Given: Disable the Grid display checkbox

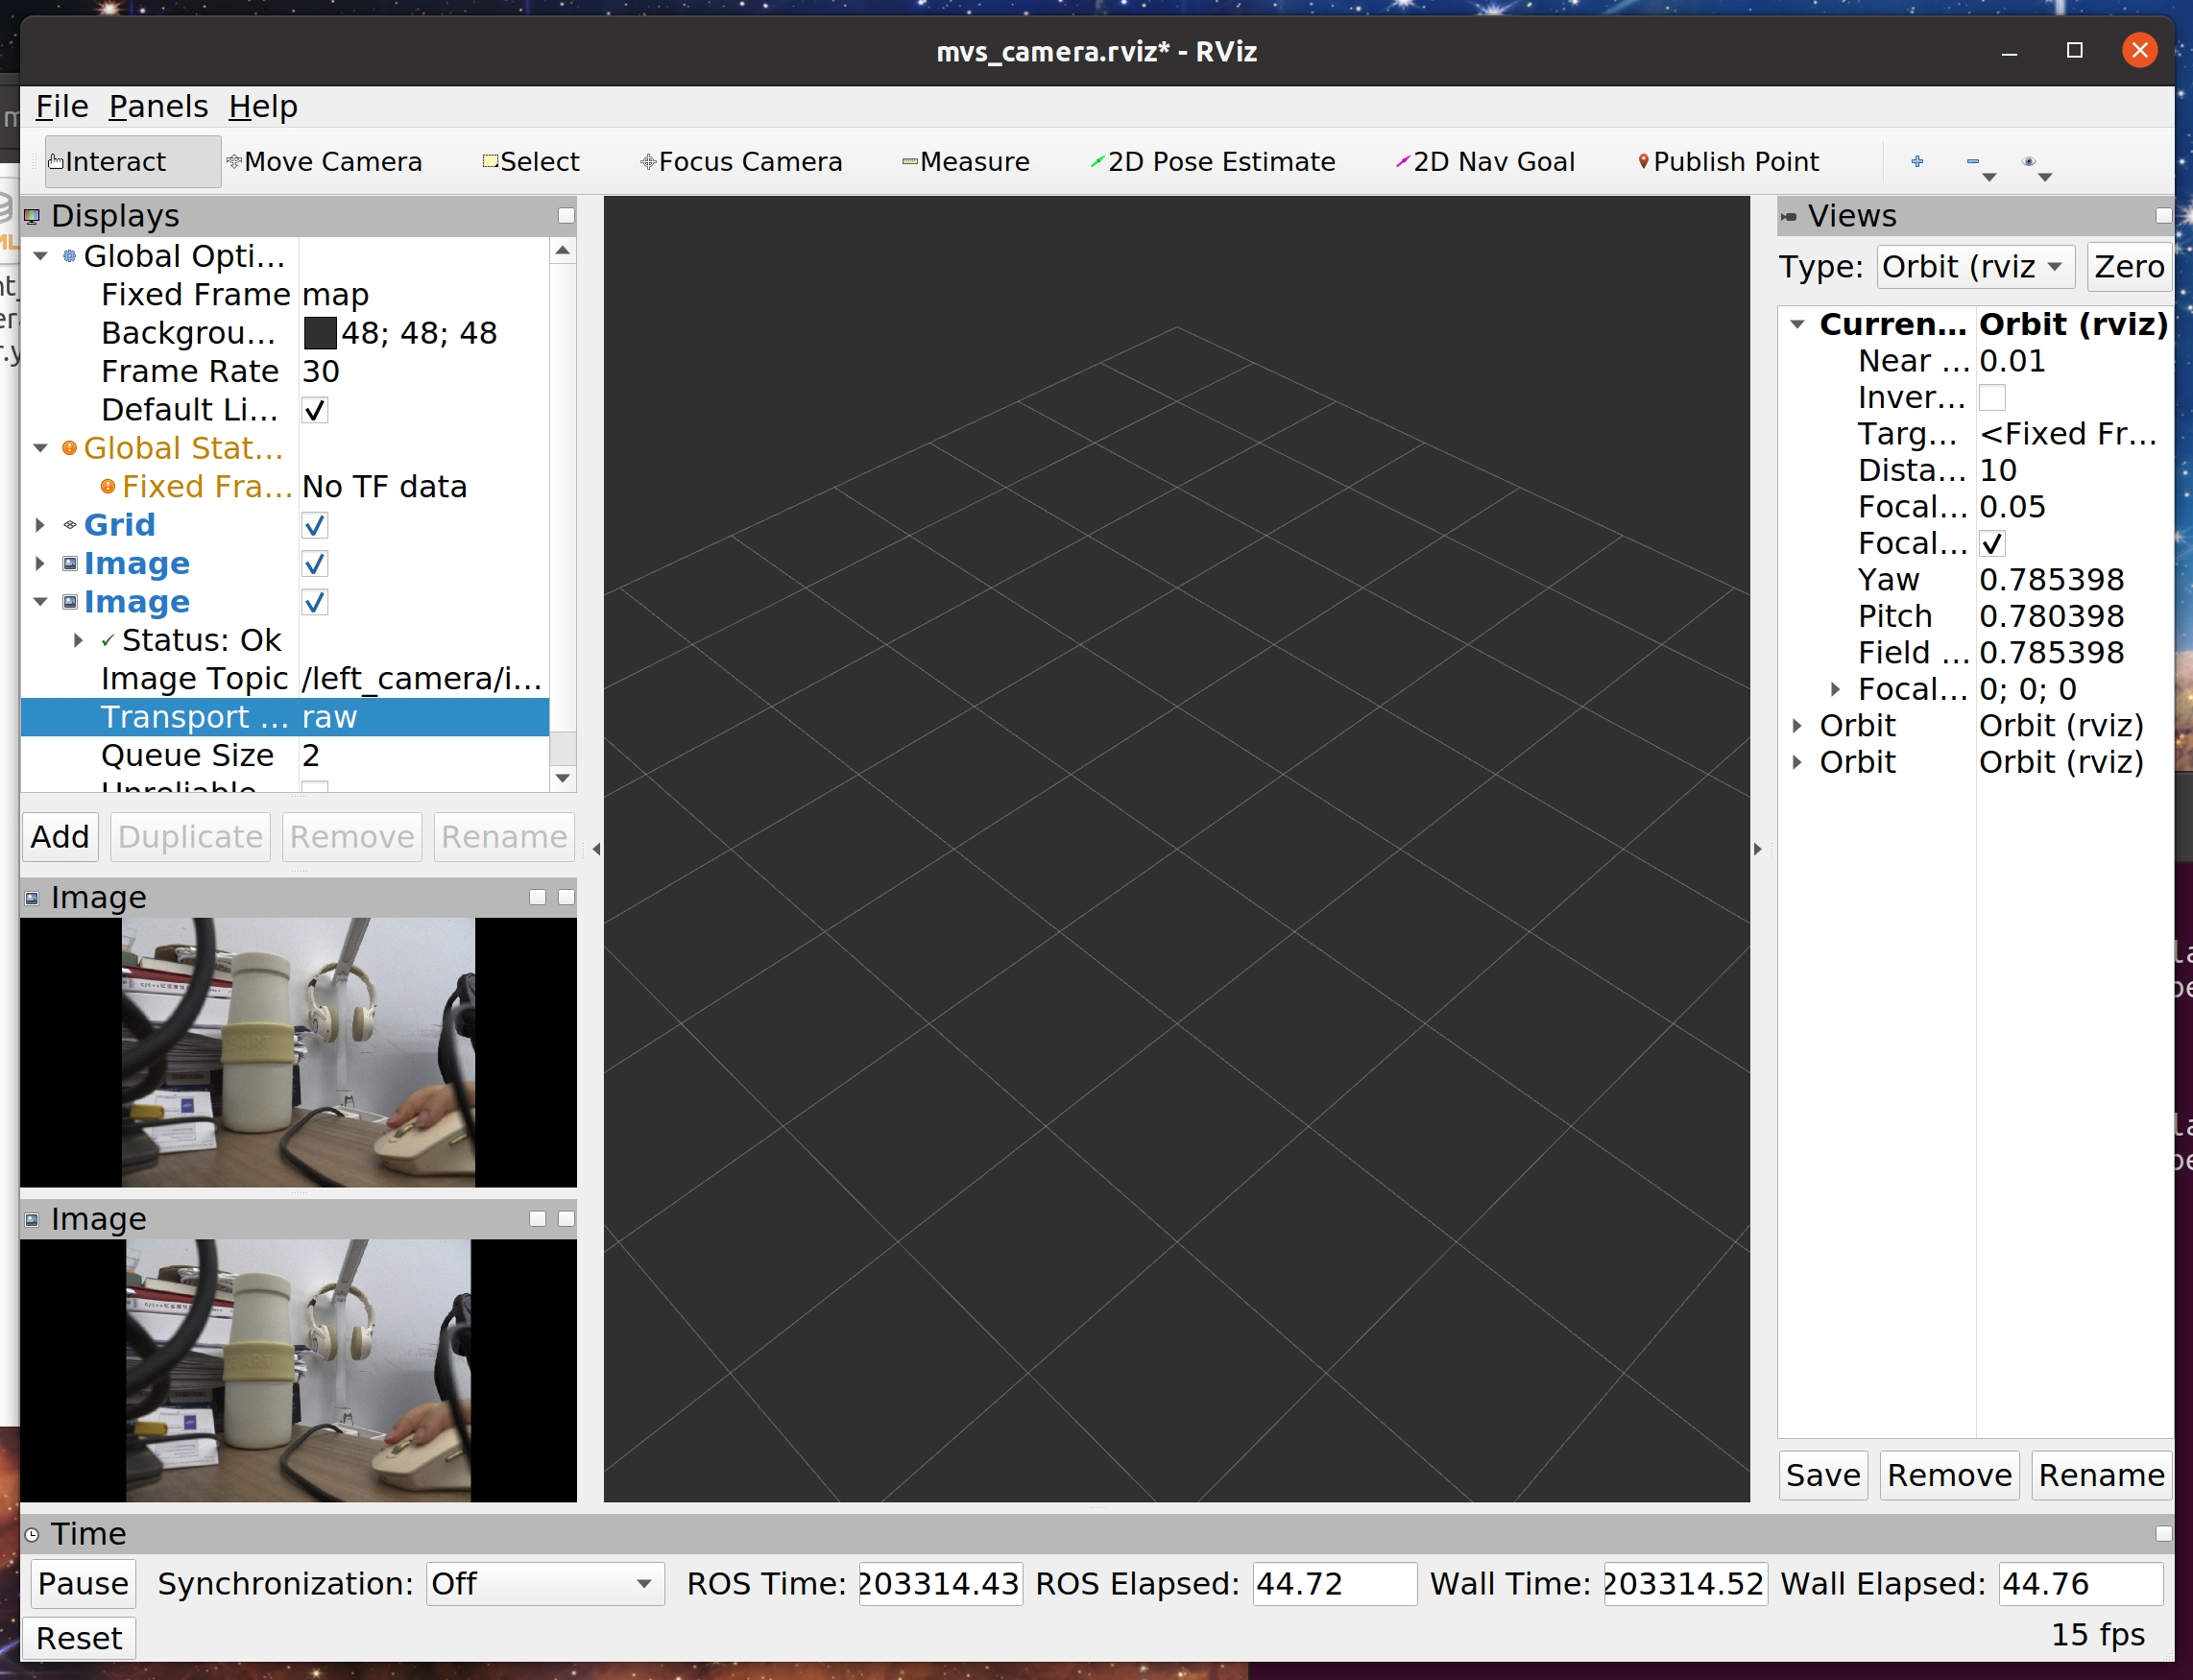Looking at the screenshot, I should [314, 525].
